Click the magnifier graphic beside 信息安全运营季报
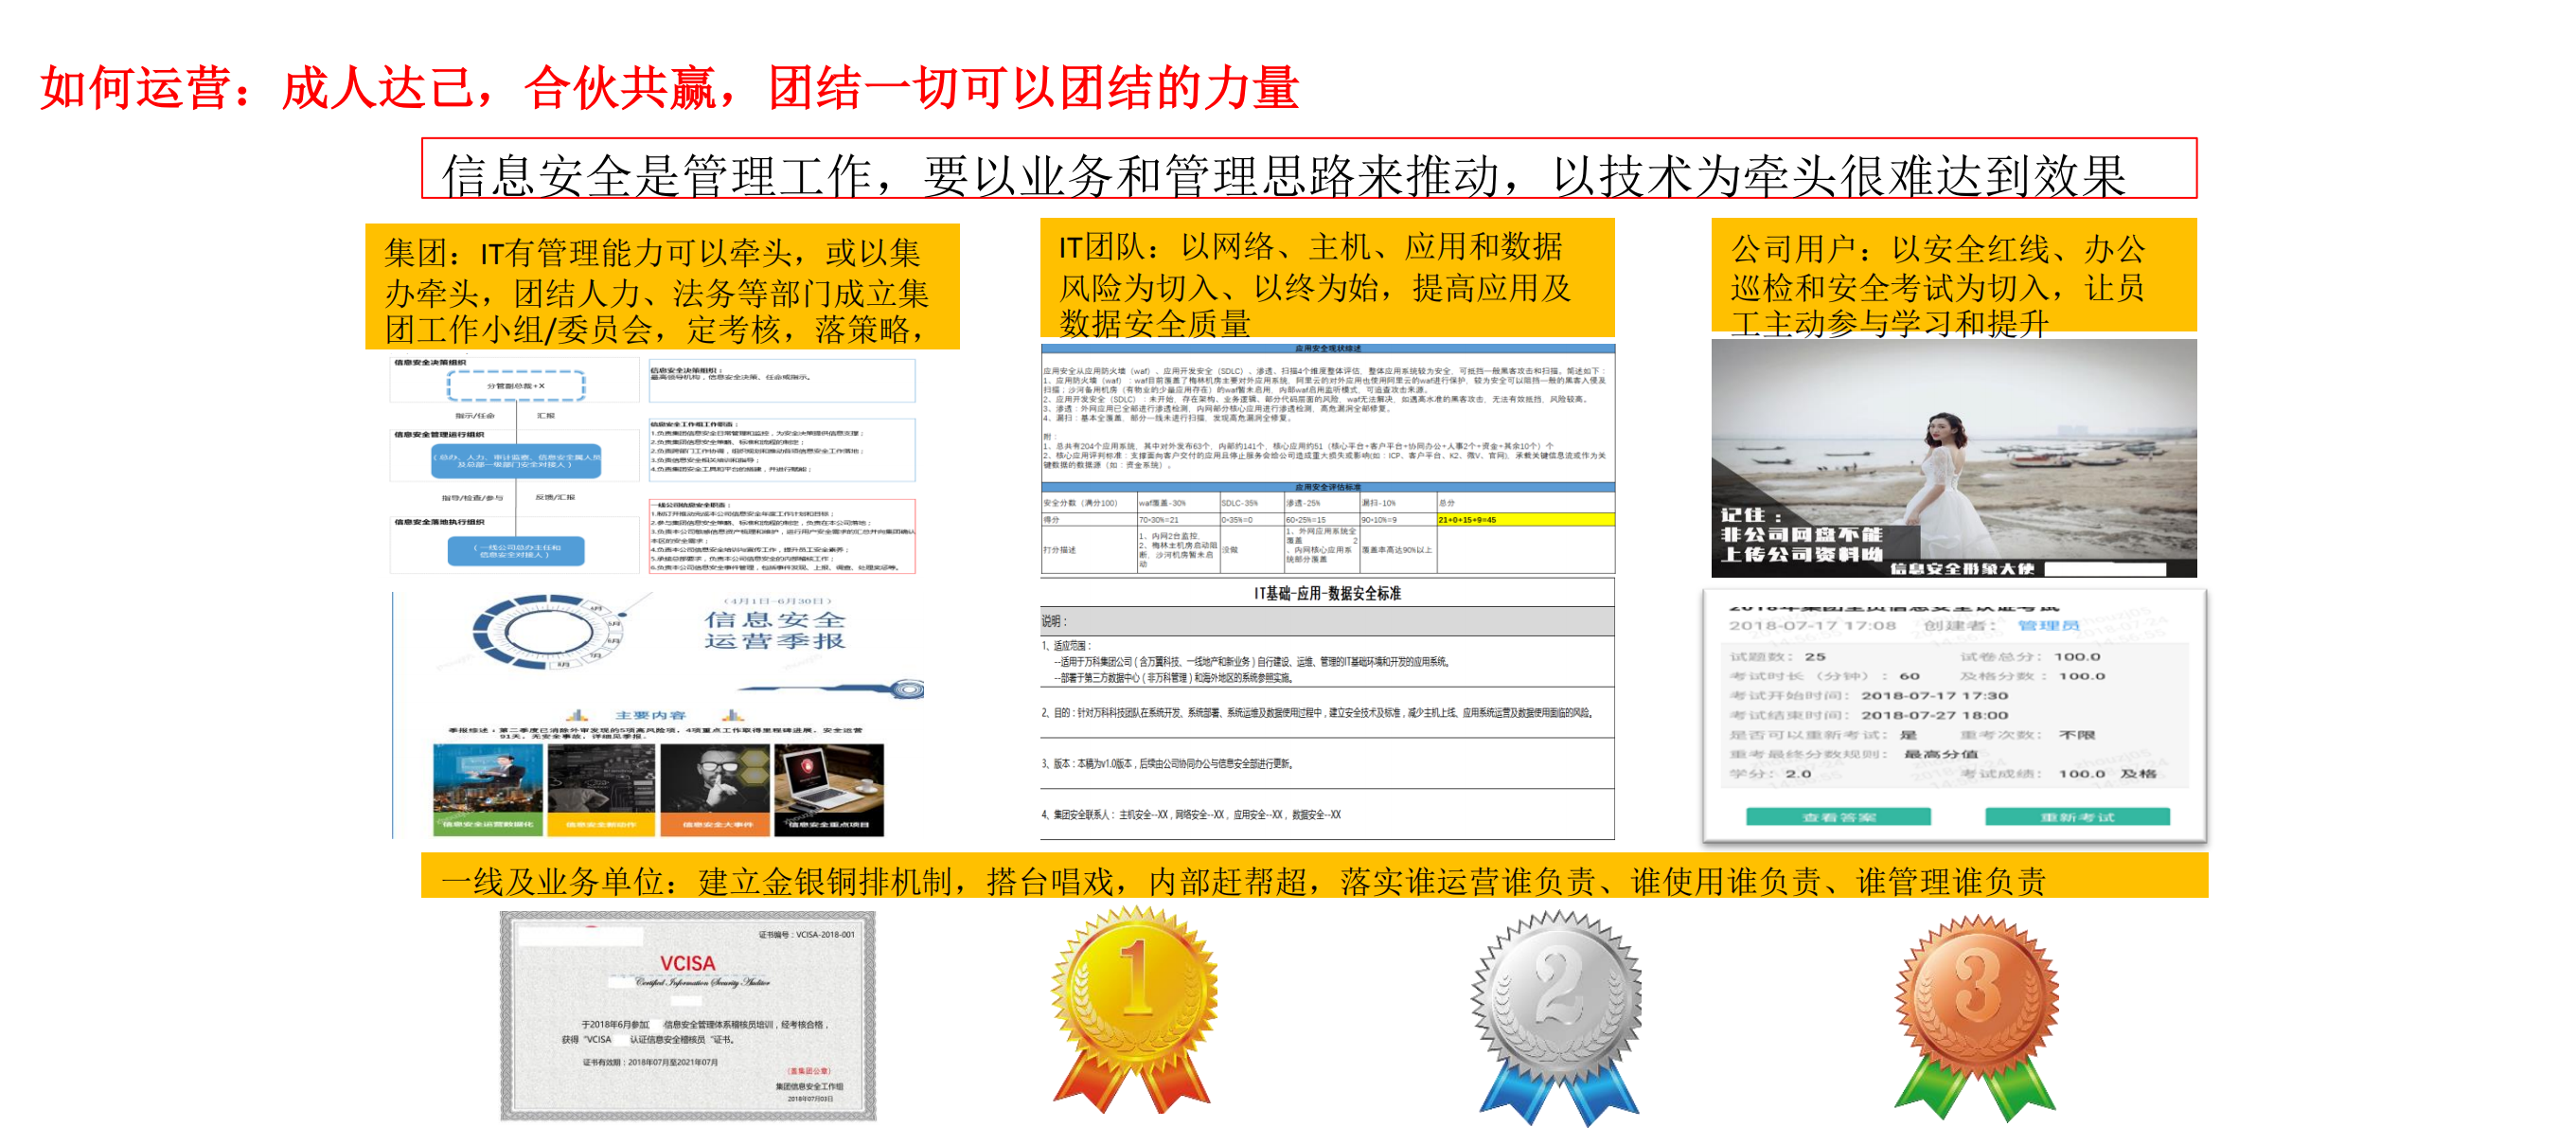Viewport: 2576px width, 1145px height. tap(910, 691)
